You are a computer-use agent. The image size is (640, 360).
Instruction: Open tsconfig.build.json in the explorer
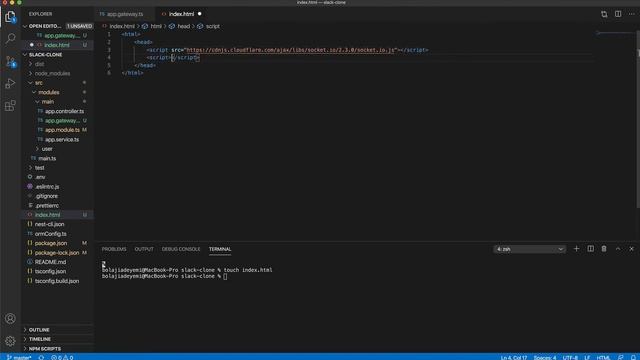[x=57, y=281]
